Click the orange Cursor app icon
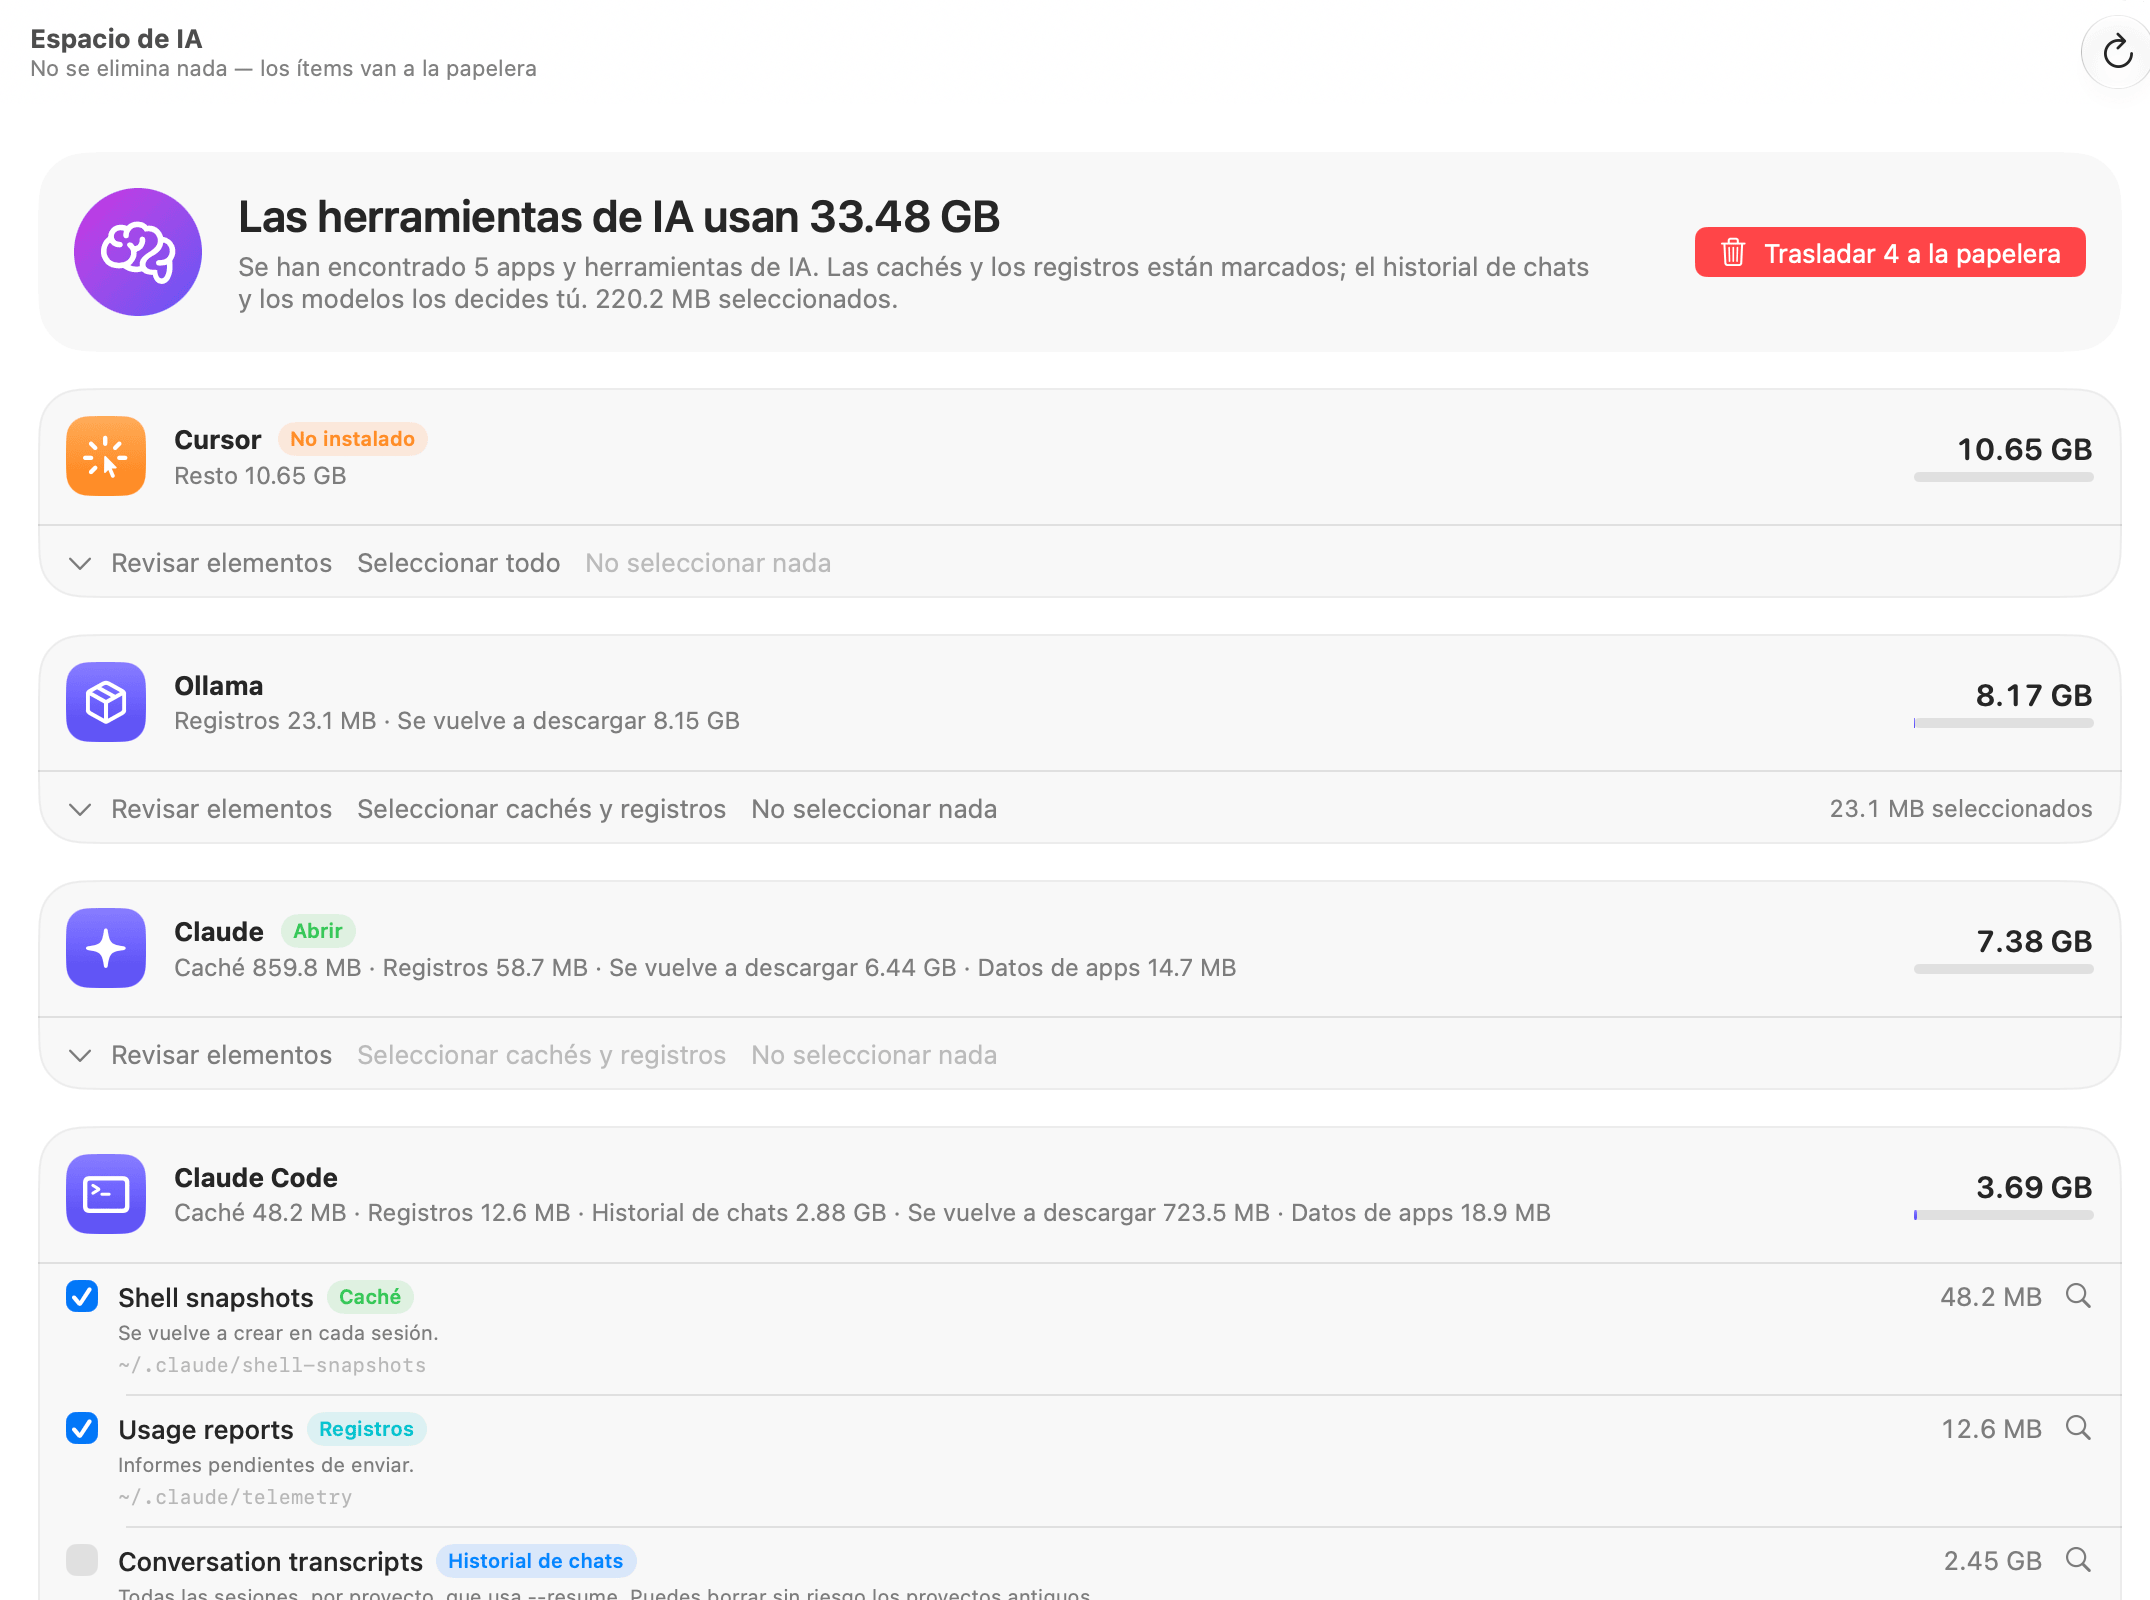The image size is (2150, 1600). tap(106, 456)
